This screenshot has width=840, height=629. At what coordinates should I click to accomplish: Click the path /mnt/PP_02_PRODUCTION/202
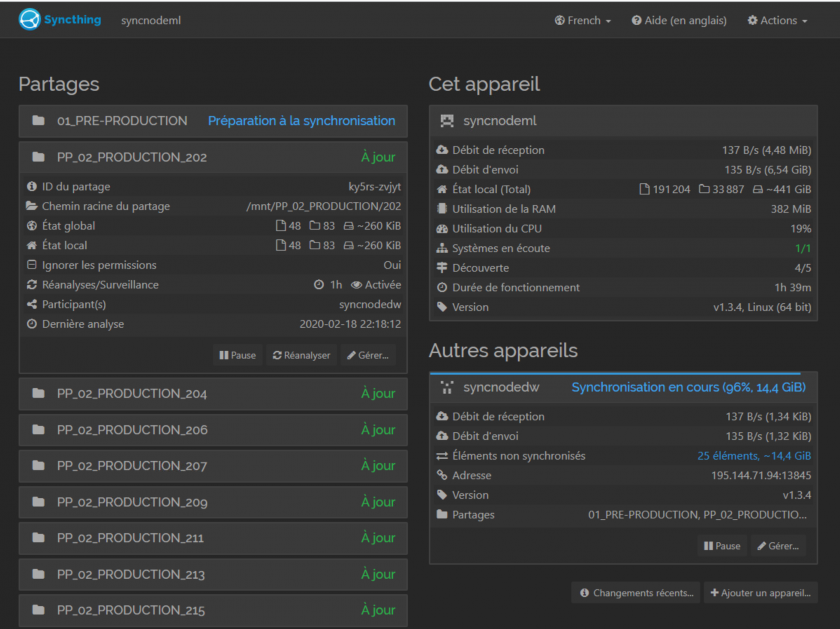point(324,206)
